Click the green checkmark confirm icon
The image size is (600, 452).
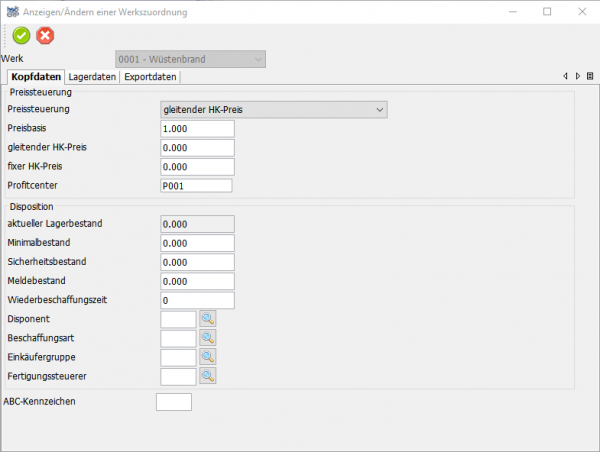[x=22, y=36]
